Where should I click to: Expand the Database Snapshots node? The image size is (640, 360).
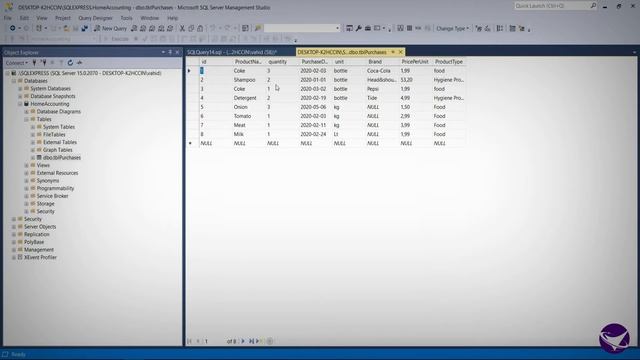[20, 96]
